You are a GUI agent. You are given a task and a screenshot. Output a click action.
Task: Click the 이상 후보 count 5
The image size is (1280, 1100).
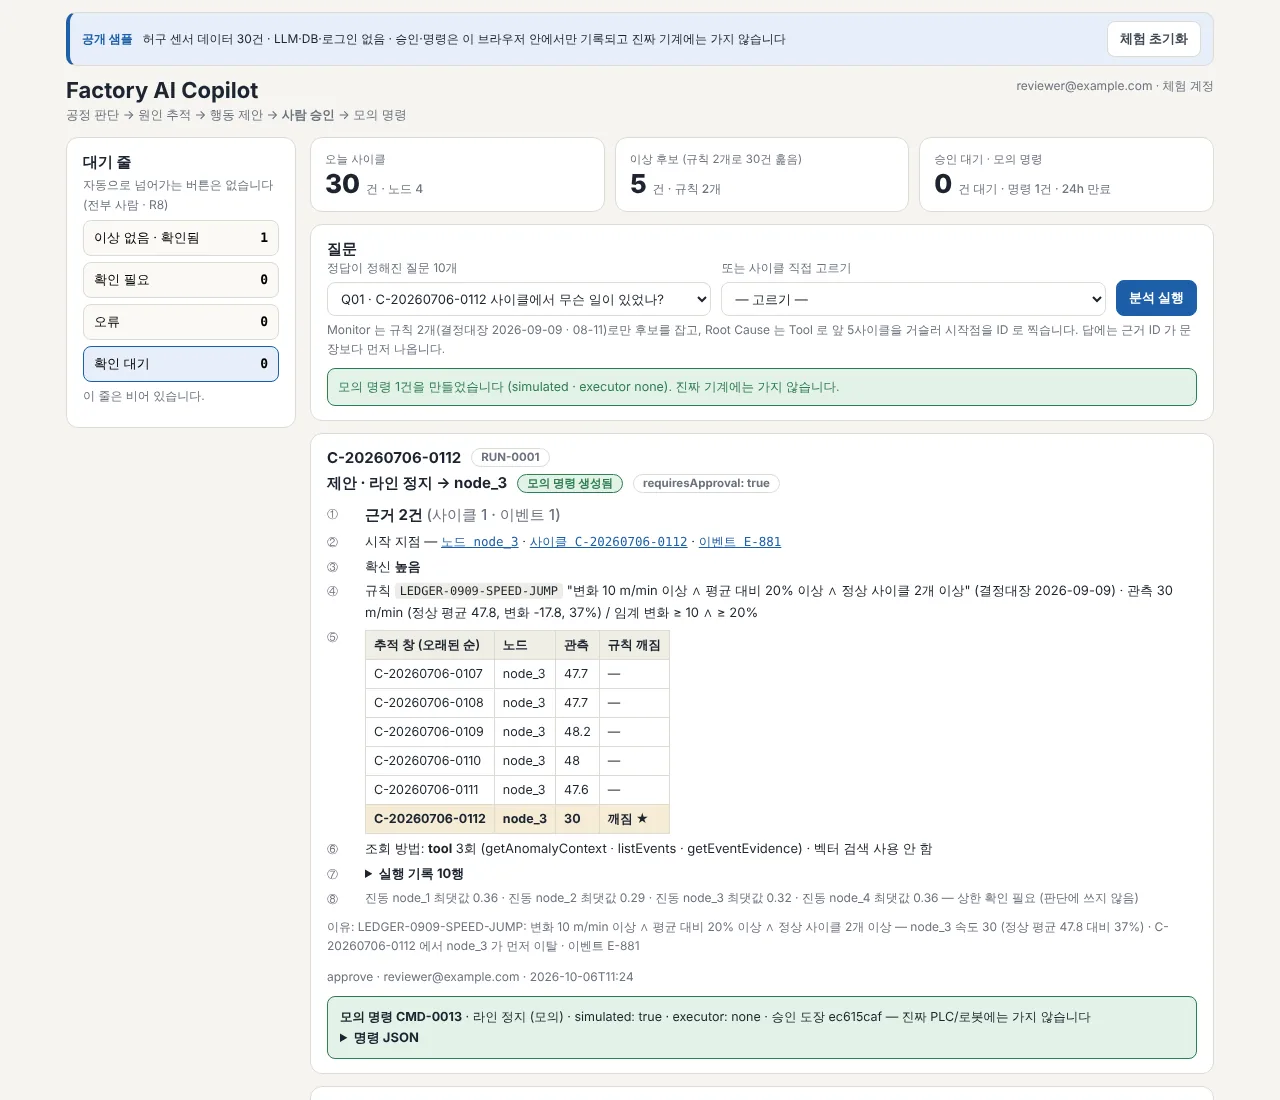tap(638, 184)
